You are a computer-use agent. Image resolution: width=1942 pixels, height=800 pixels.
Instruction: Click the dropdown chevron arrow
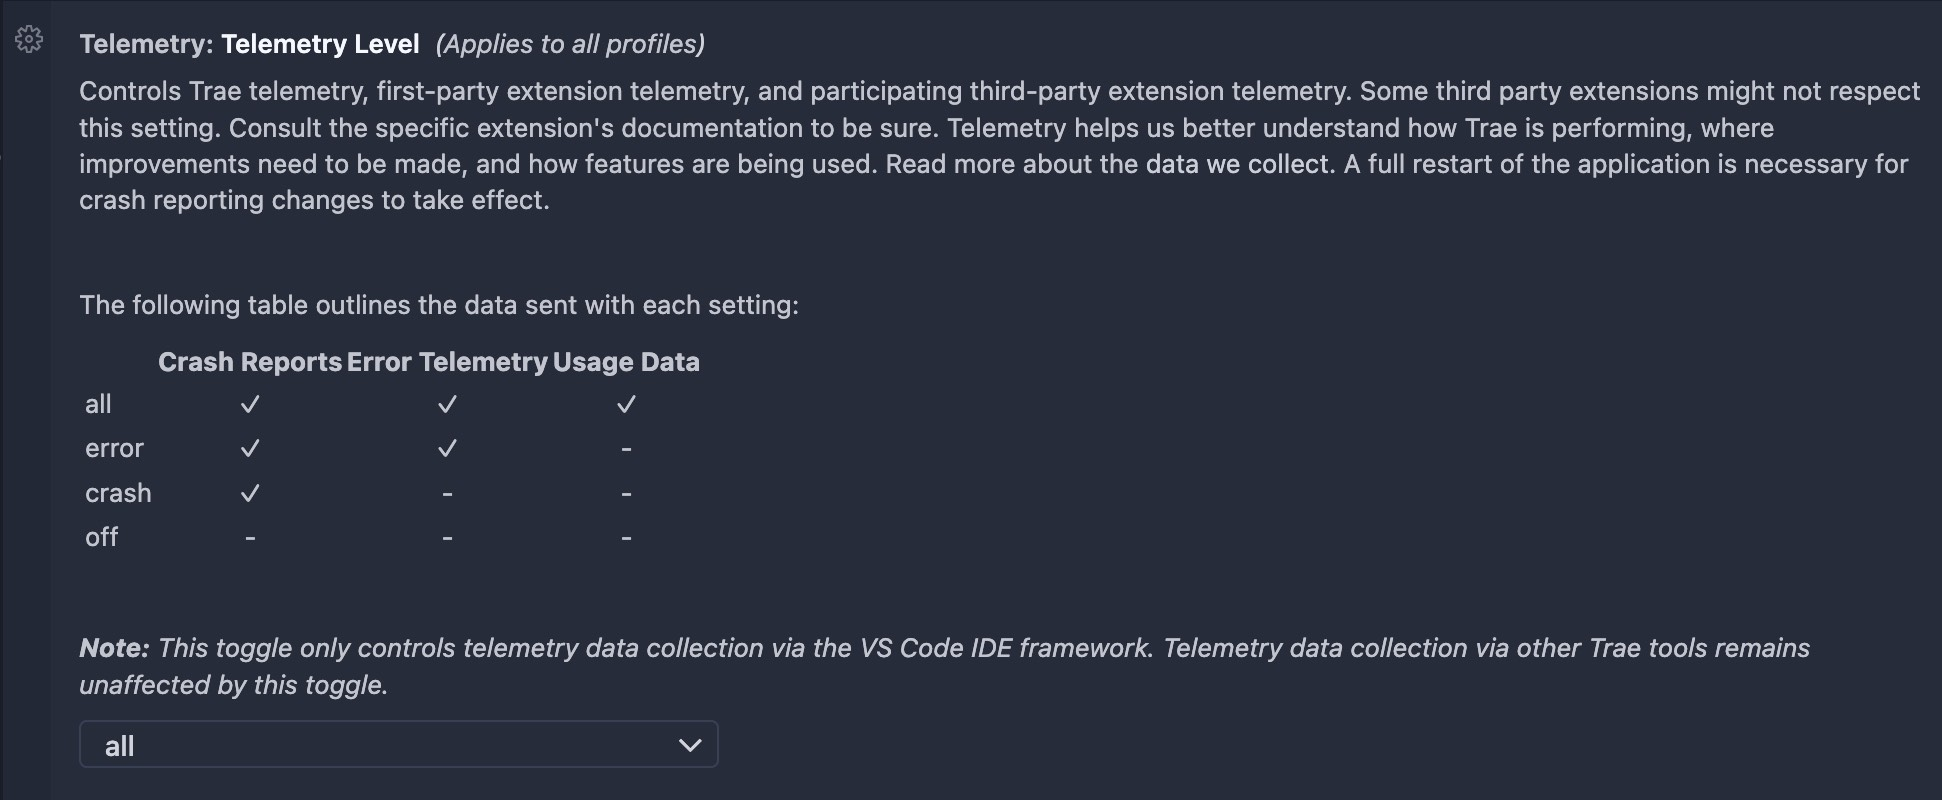coord(690,745)
